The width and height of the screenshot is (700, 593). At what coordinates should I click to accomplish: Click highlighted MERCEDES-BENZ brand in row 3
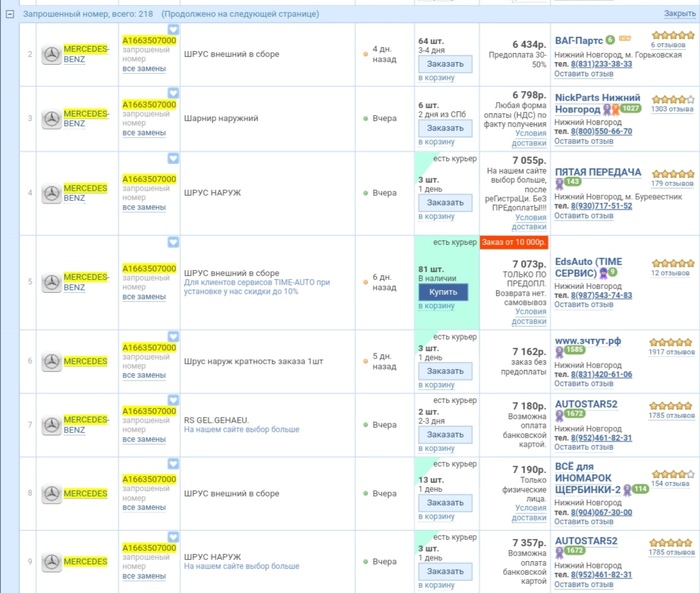[86, 118]
